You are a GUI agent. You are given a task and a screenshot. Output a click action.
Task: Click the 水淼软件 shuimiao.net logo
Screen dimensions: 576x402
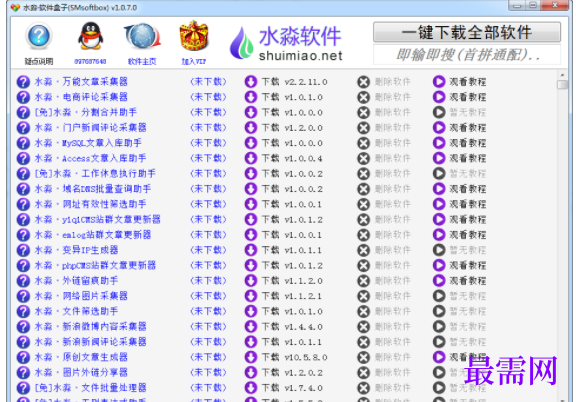coord(287,43)
